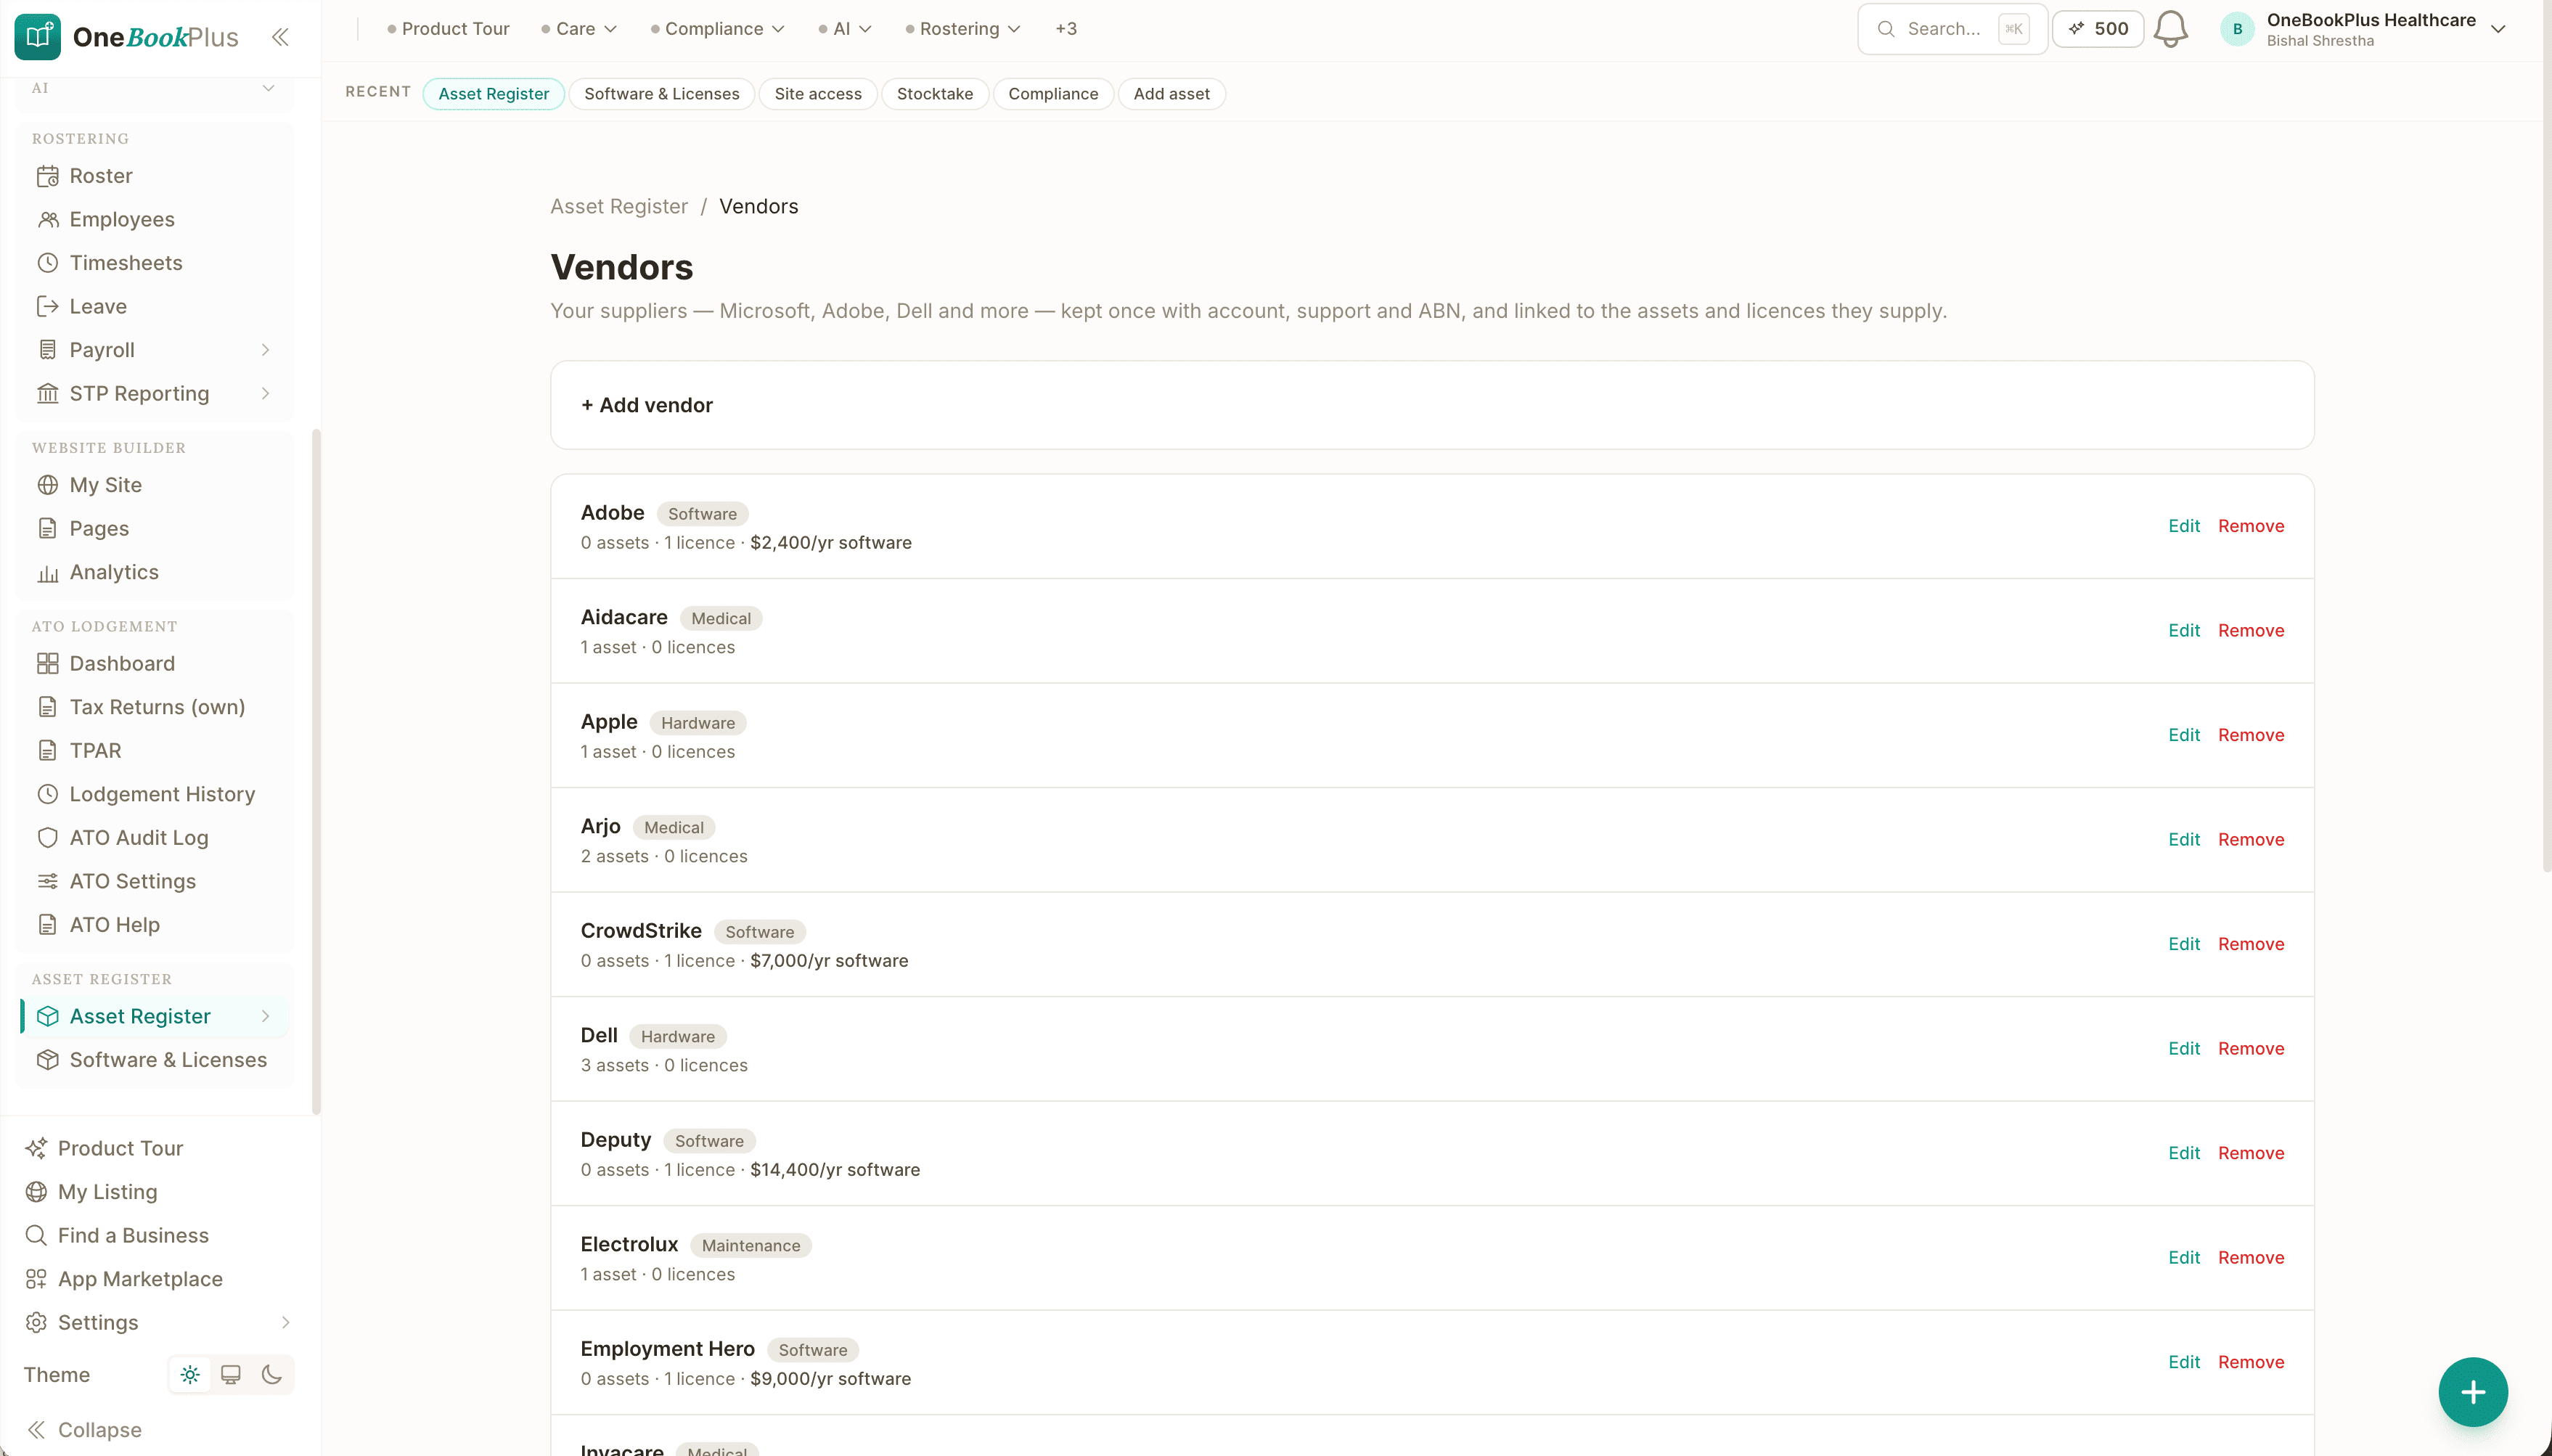Open the AI dropdown in top nav
The image size is (2552, 1456).
[x=845, y=29]
